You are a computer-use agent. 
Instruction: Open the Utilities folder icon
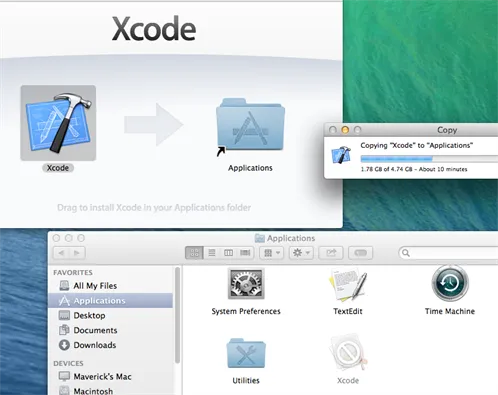click(x=246, y=353)
